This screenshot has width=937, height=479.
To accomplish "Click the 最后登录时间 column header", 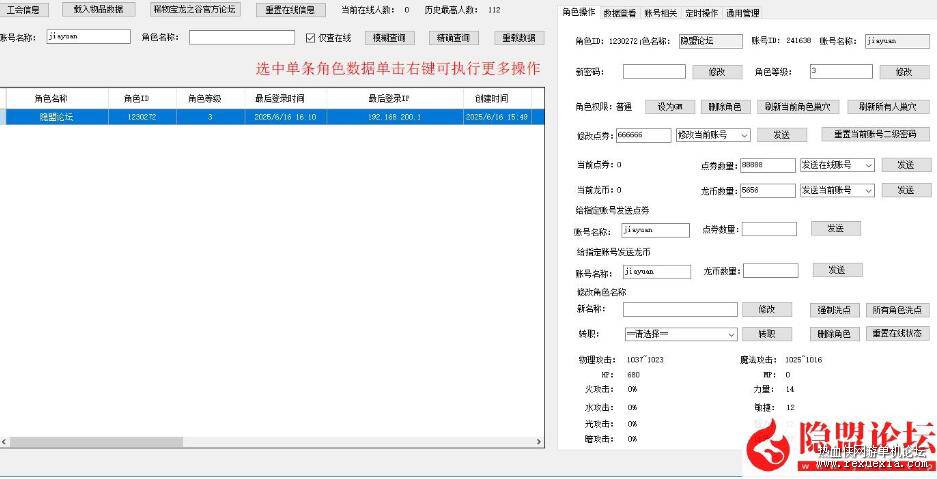I will 286,99.
